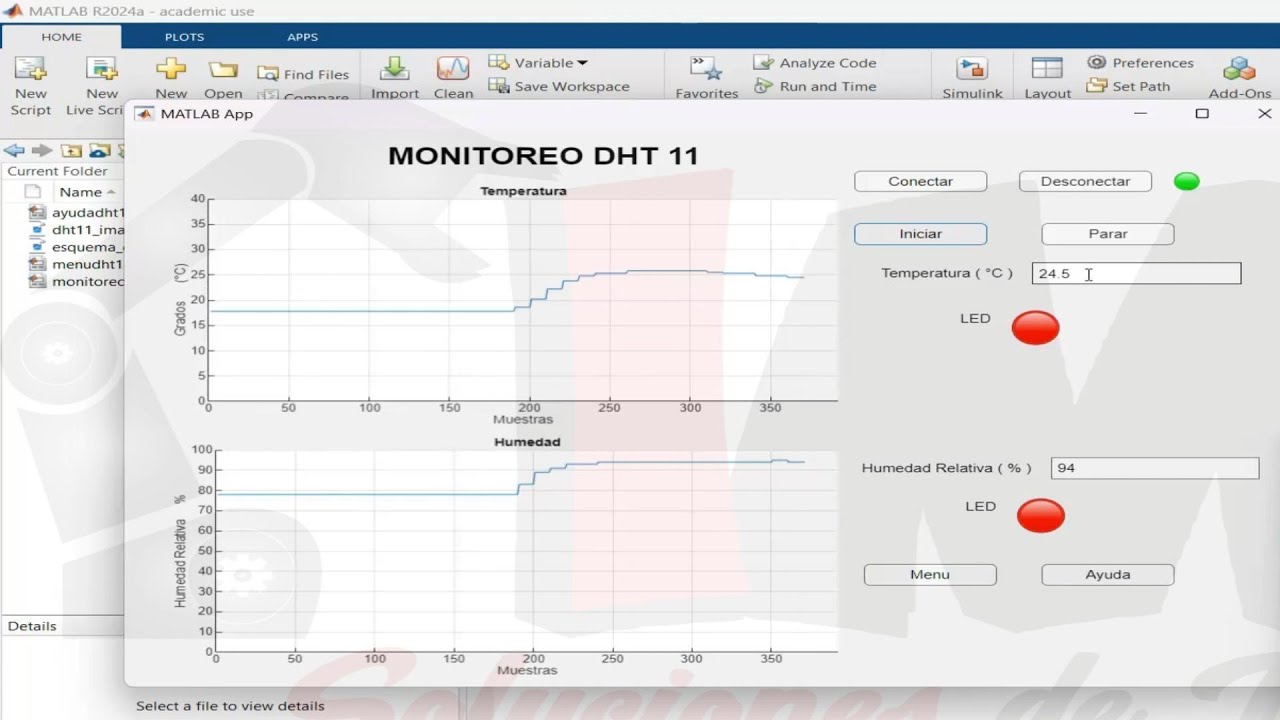Select the monitoreo file in Current Folder
This screenshot has height=720, width=1280.
tap(77, 281)
